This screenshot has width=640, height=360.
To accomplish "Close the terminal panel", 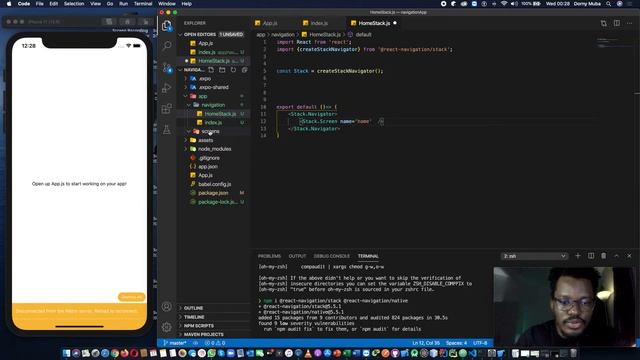I will point(629,256).
